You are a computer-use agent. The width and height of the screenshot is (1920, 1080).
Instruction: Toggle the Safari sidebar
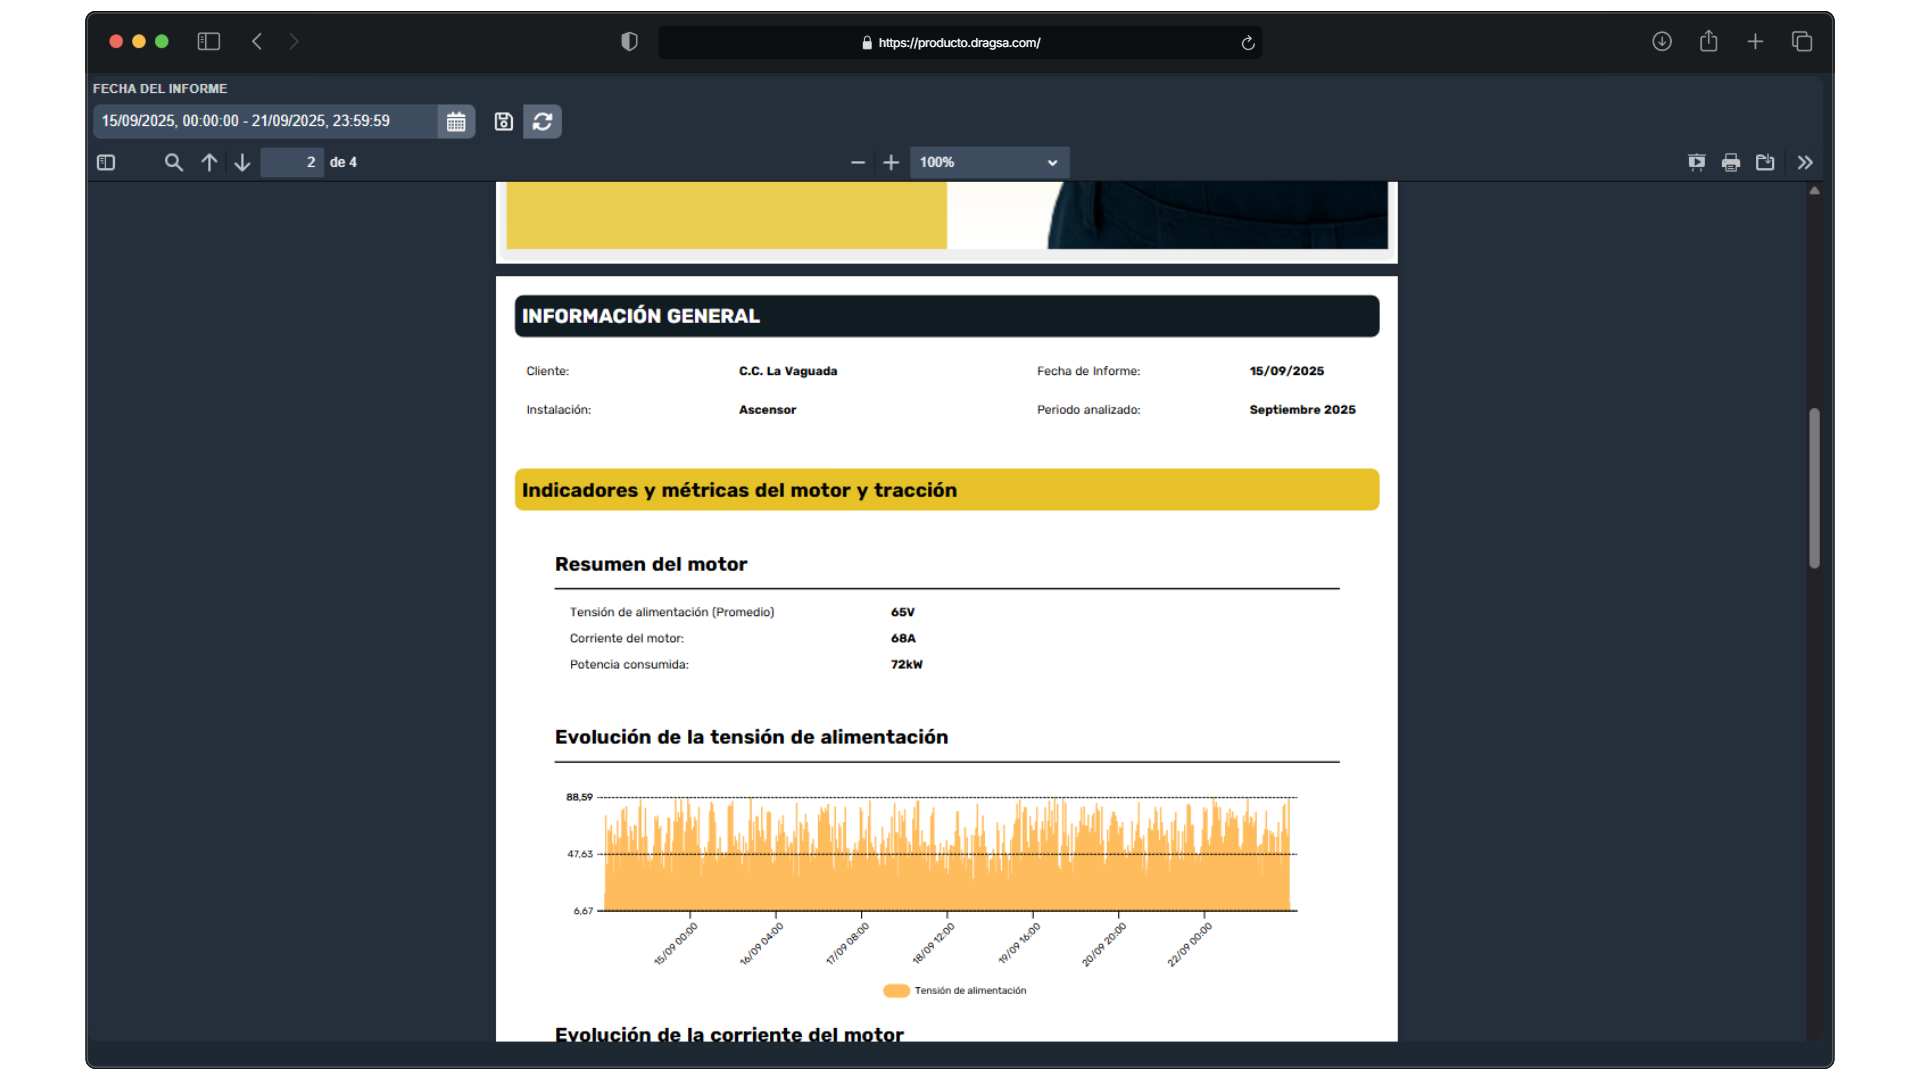click(208, 42)
